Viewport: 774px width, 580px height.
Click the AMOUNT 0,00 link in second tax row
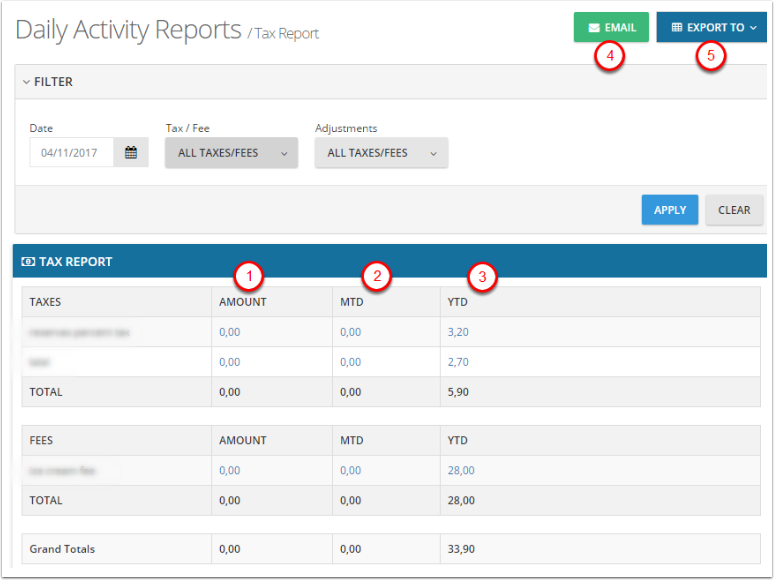pyautogui.click(x=230, y=362)
